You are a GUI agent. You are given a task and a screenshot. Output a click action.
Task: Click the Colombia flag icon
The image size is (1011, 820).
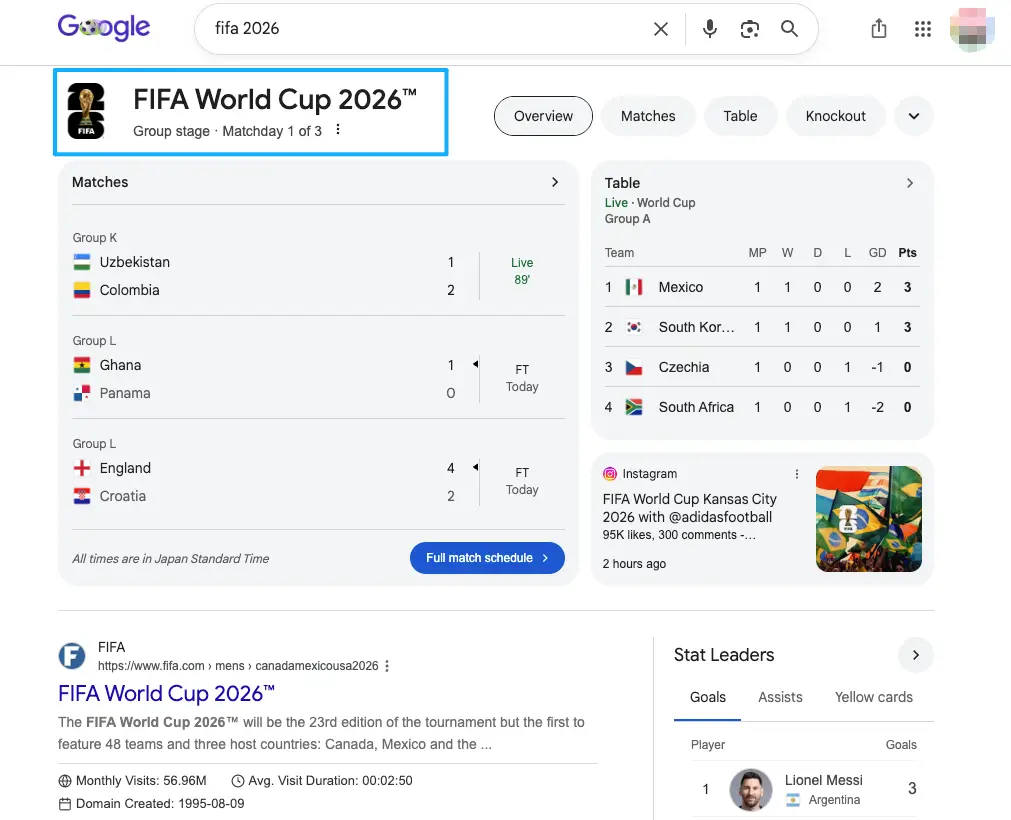pyautogui.click(x=82, y=290)
